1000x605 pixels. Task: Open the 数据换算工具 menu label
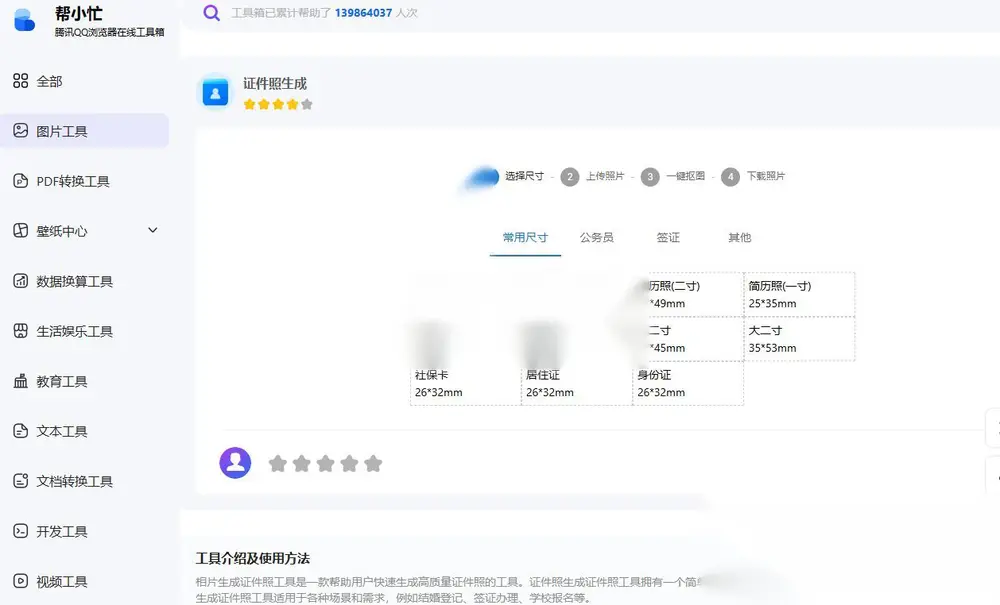75,282
